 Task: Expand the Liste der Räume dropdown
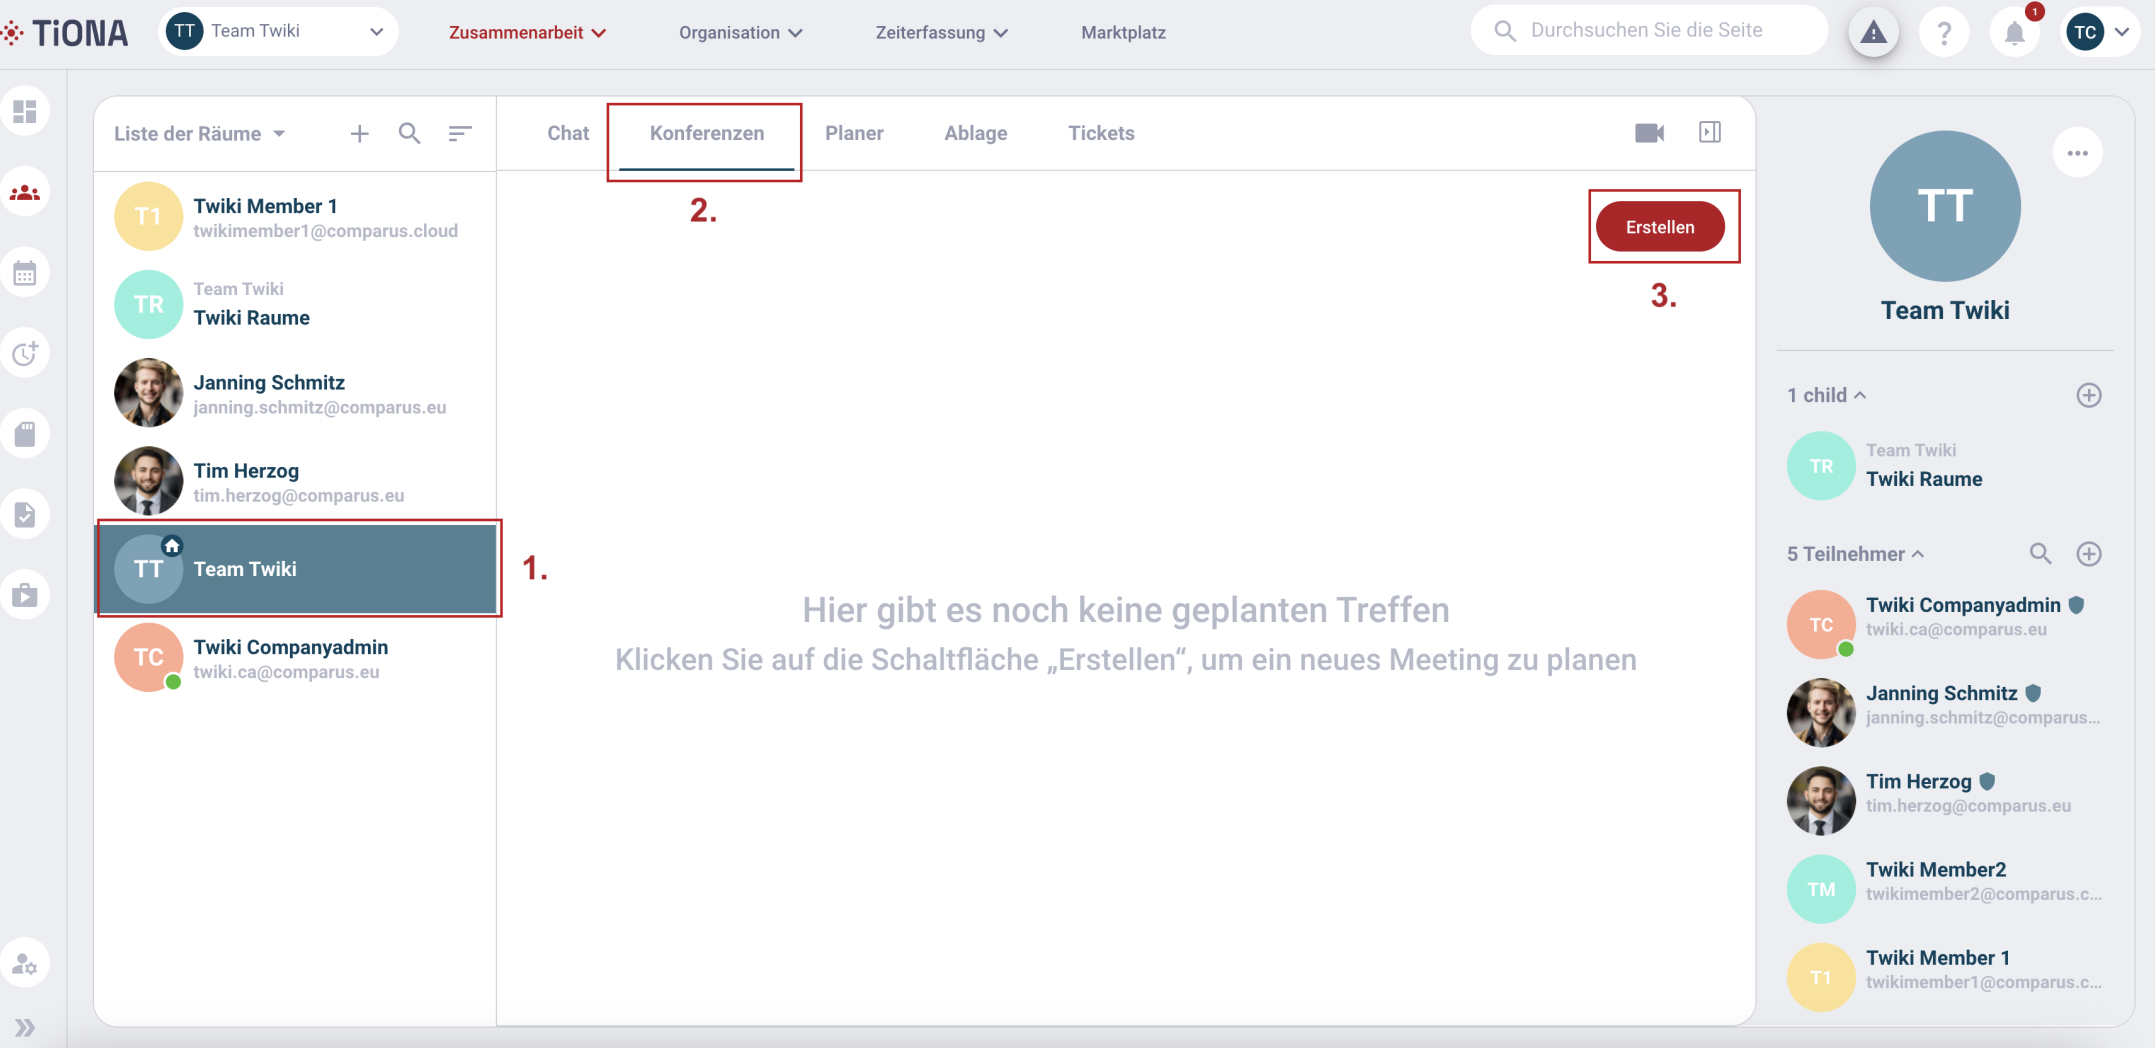[x=200, y=133]
